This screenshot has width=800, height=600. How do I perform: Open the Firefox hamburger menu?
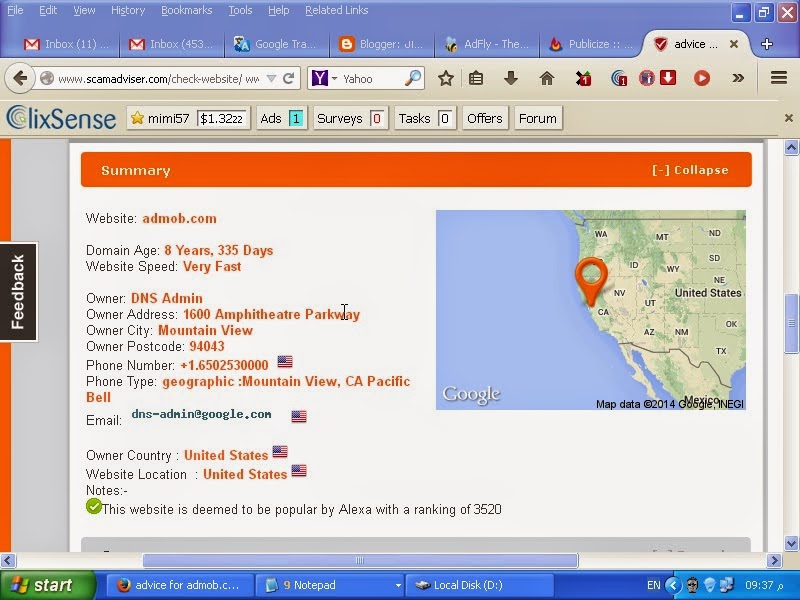(779, 78)
